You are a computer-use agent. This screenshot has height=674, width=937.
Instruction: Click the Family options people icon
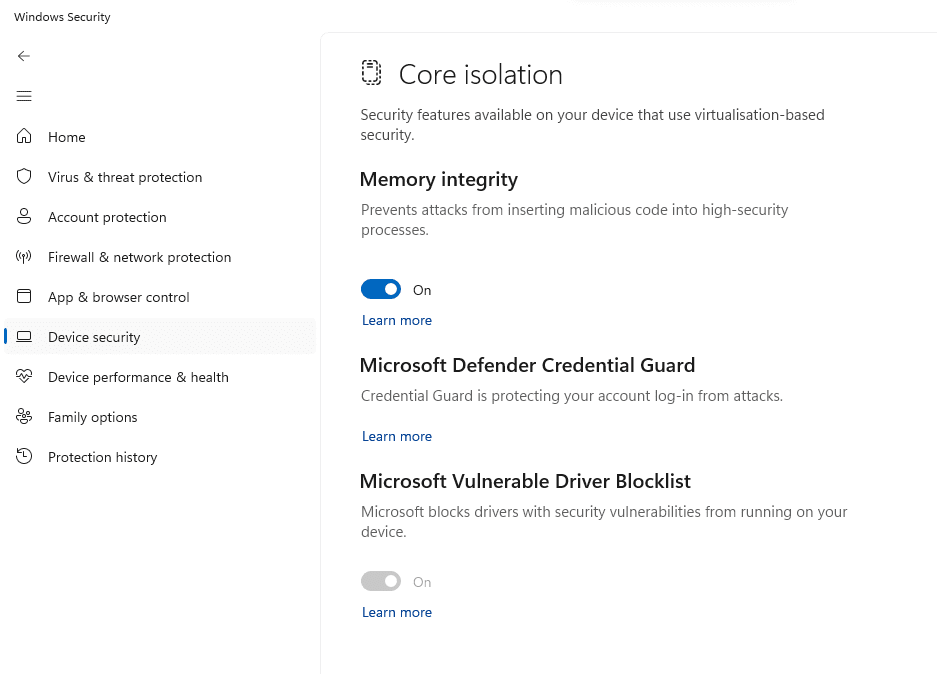(24, 416)
